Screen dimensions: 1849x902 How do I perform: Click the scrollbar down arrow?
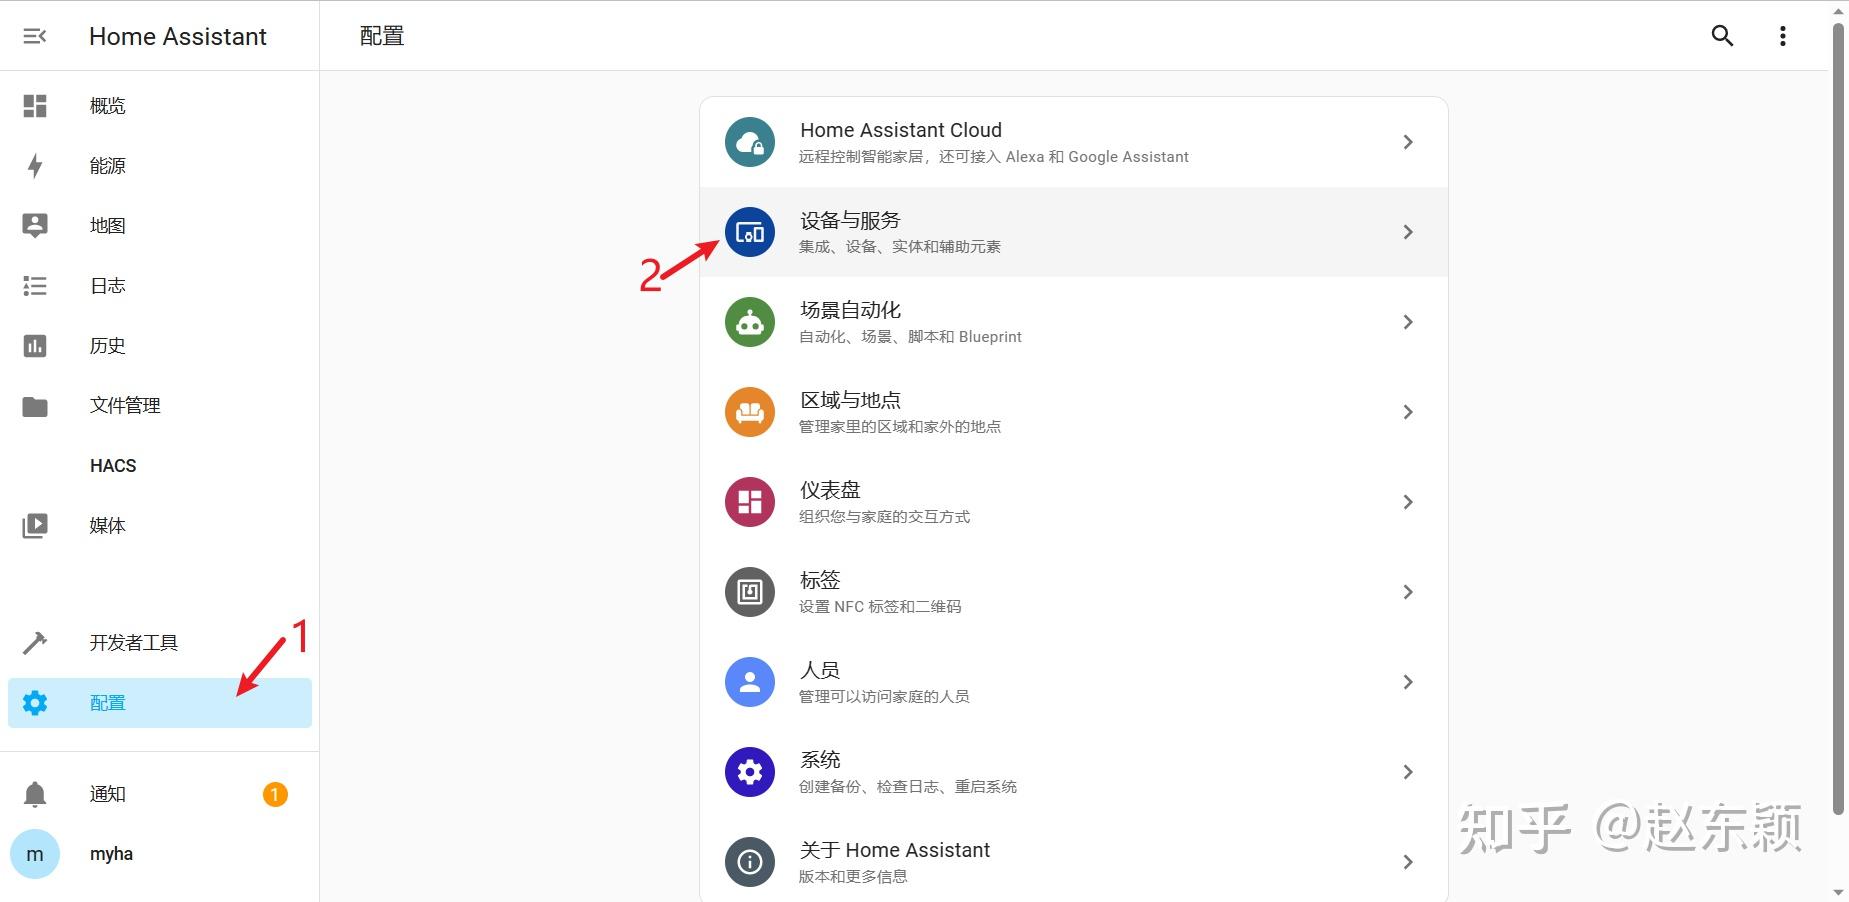(x=1838, y=892)
